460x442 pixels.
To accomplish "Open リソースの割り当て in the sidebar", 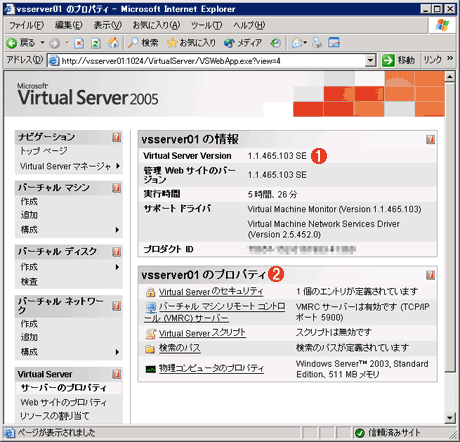I will click(x=55, y=416).
